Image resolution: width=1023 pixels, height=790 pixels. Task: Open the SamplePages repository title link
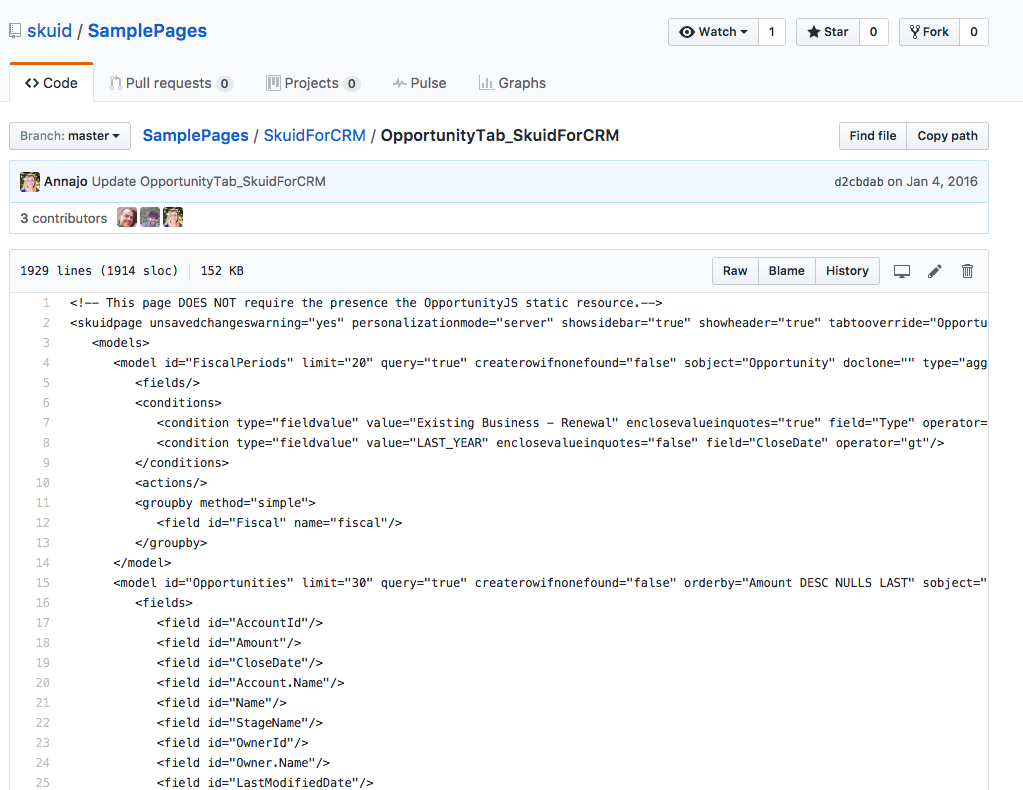point(147,31)
